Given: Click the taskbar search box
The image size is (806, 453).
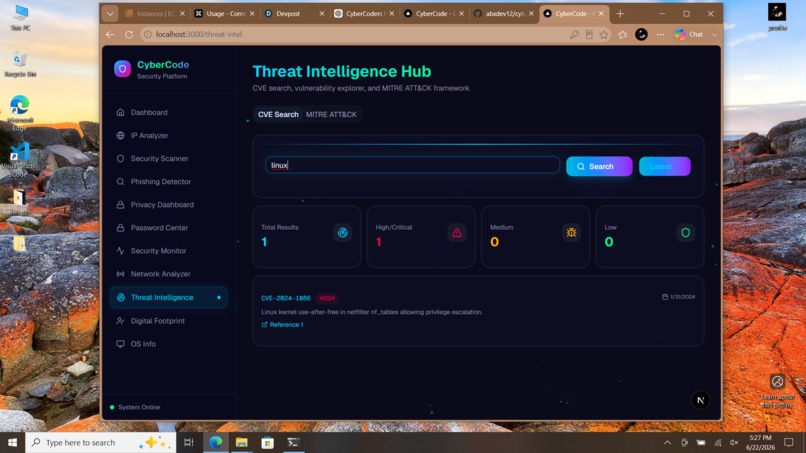Looking at the screenshot, I should [101, 442].
